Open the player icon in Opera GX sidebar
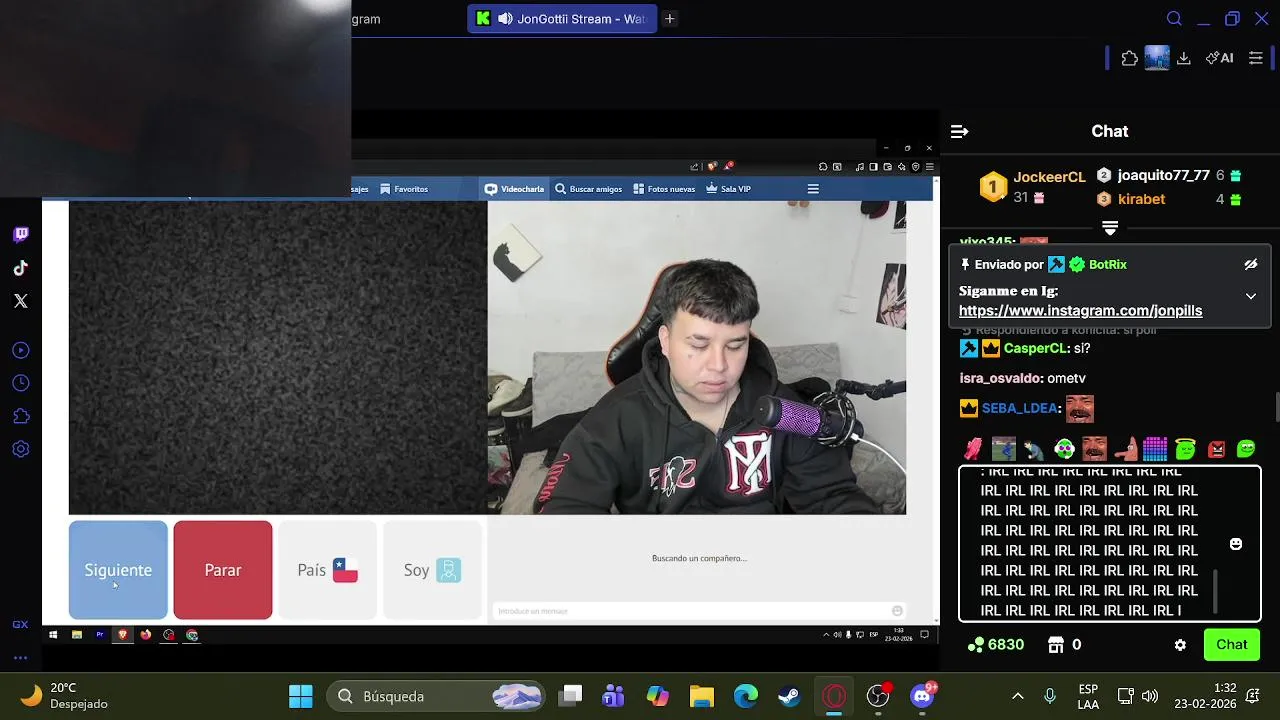Viewport: 1280px width, 720px height. click(x=21, y=350)
